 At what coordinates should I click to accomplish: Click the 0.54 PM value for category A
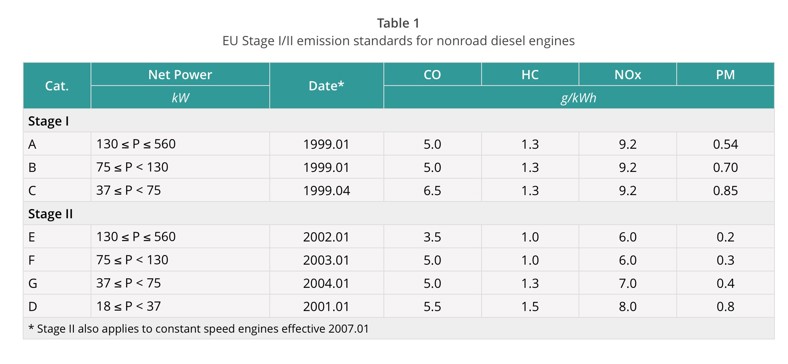pos(725,144)
